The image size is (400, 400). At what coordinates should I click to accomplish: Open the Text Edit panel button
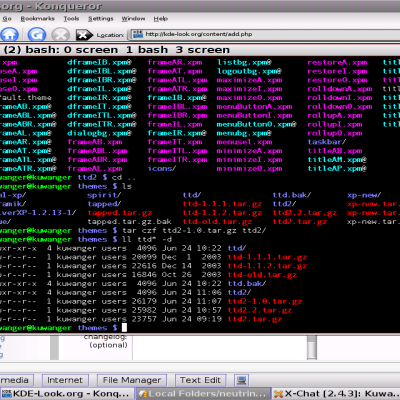pos(200,380)
